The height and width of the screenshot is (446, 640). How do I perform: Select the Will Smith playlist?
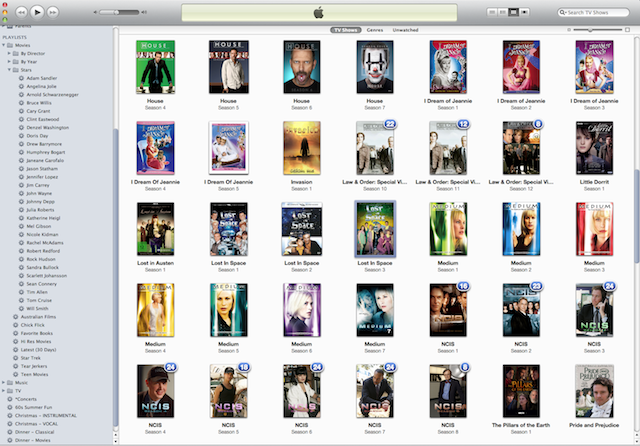click(x=37, y=308)
